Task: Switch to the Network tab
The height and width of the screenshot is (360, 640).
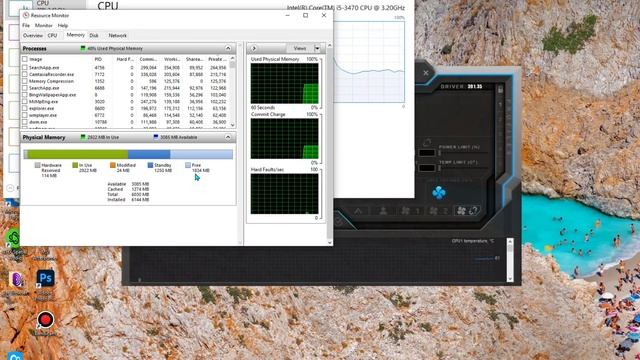Action: click(118, 36)
